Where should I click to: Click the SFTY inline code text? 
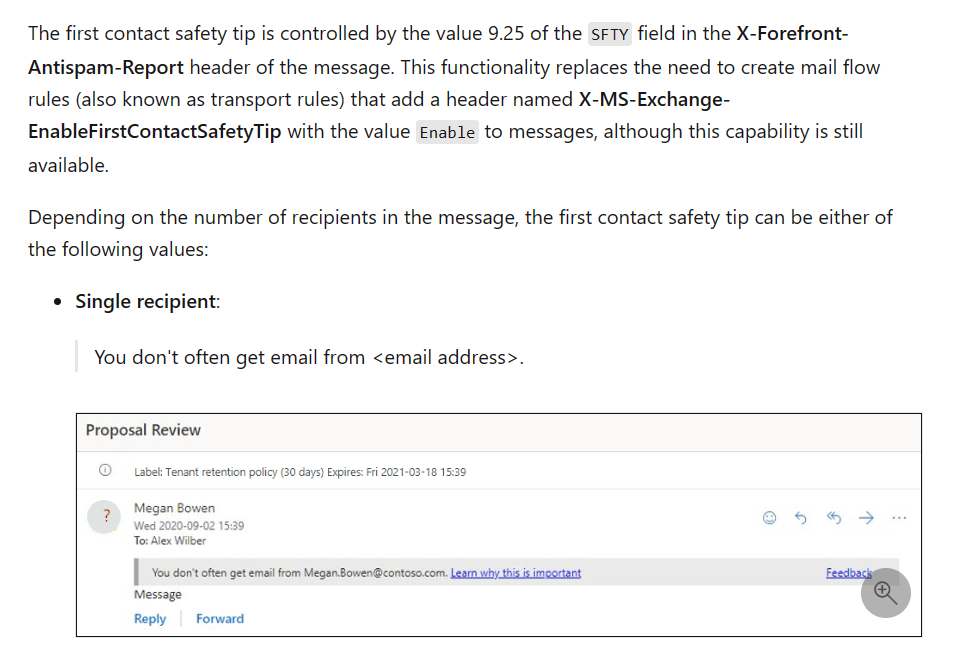609,34
